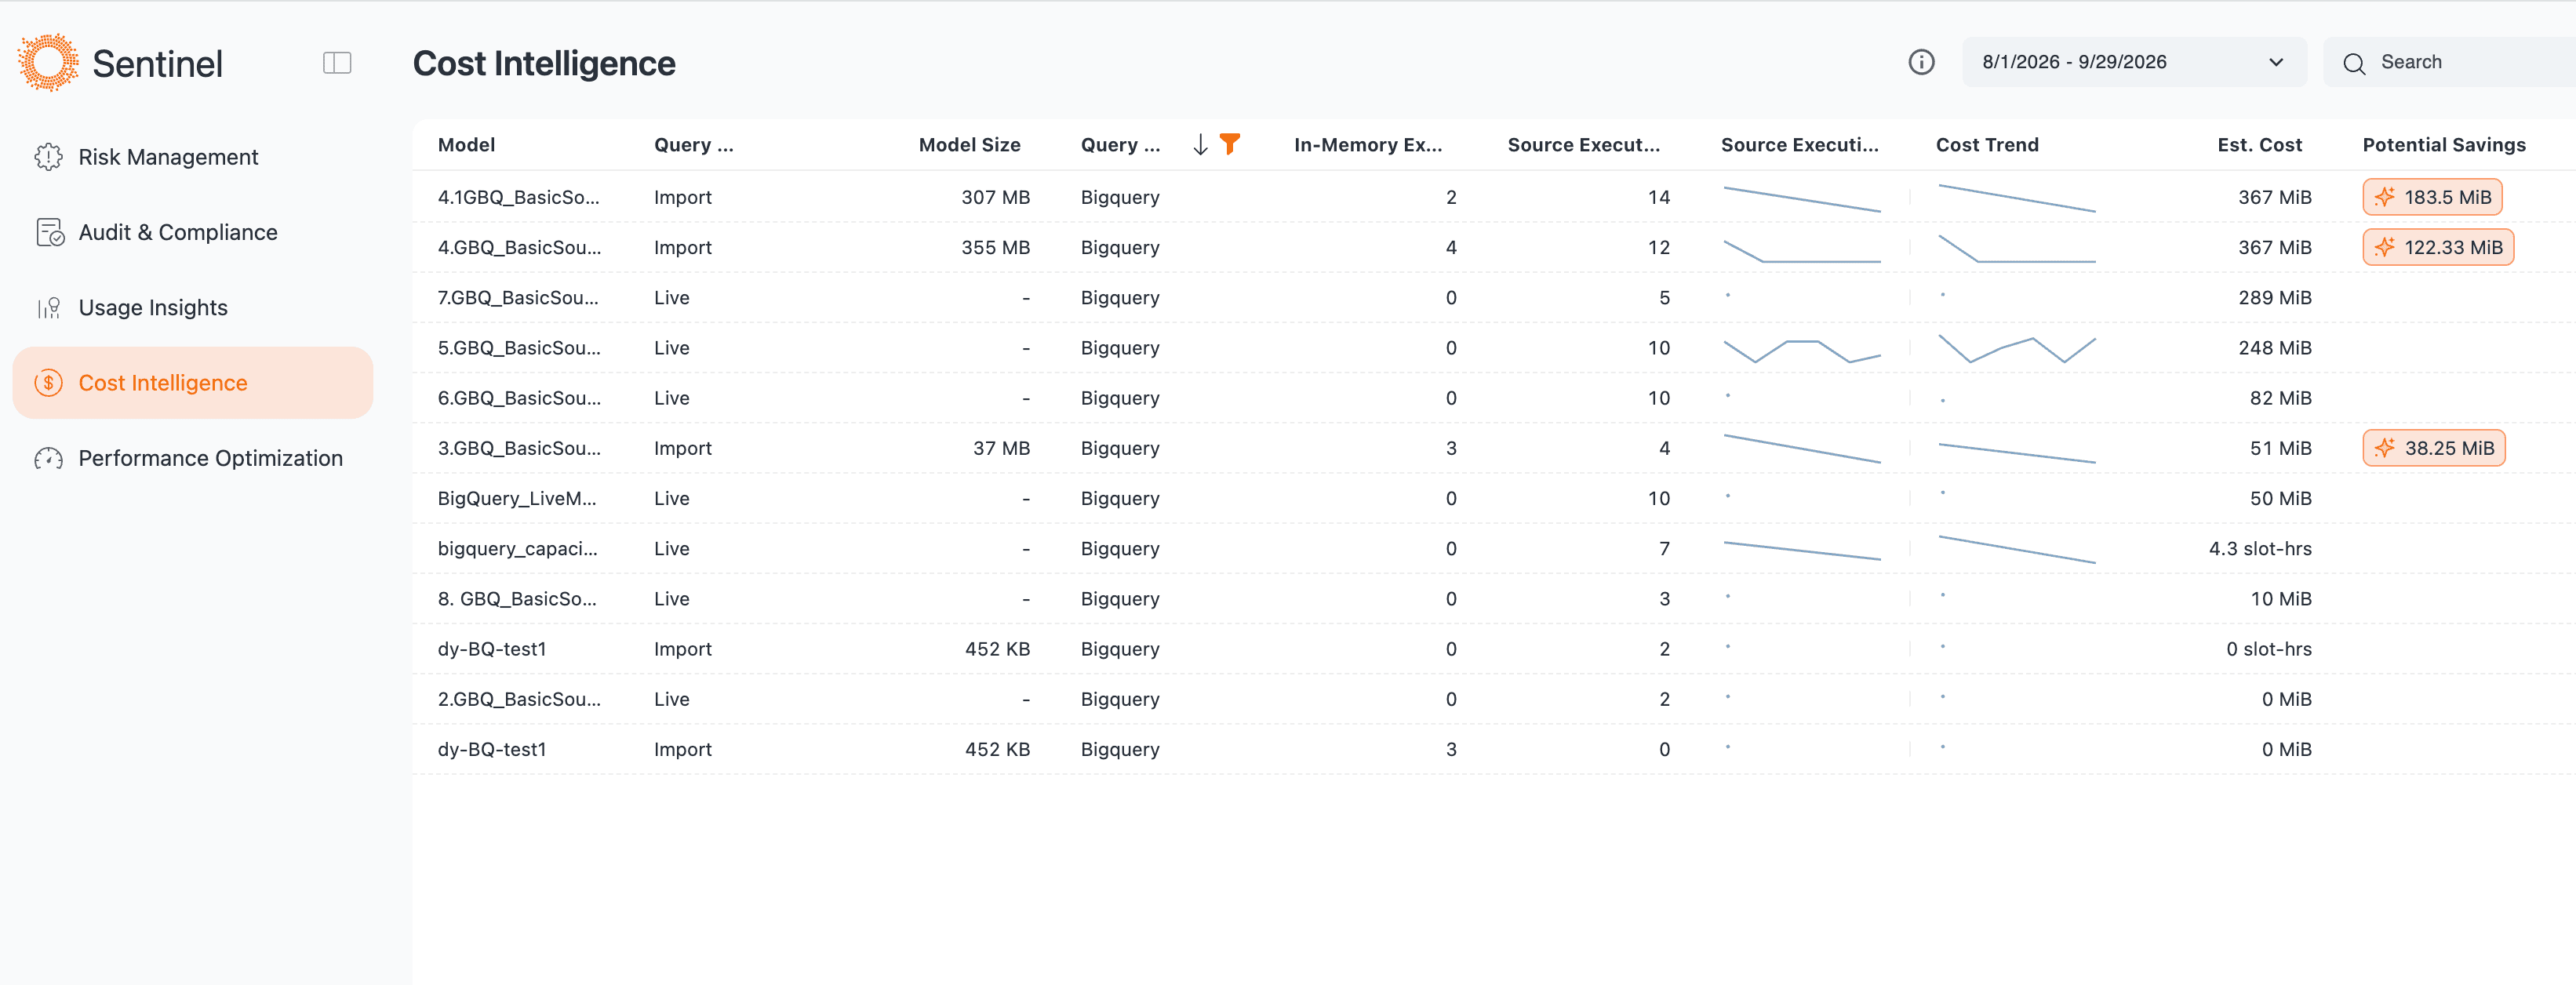Click the sparkle icon in 183.5 MiB badge
This screenshot has height=985, width=2576.
(x=2385, y=197)
